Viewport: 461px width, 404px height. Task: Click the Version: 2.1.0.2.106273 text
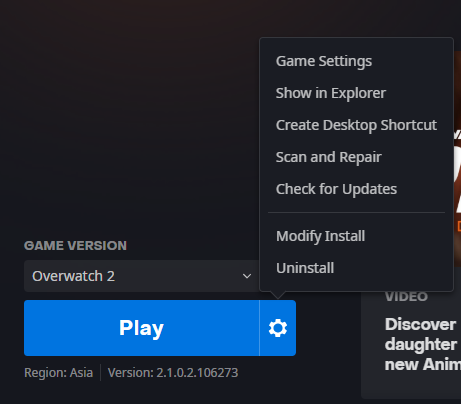[x=173, y=373]
